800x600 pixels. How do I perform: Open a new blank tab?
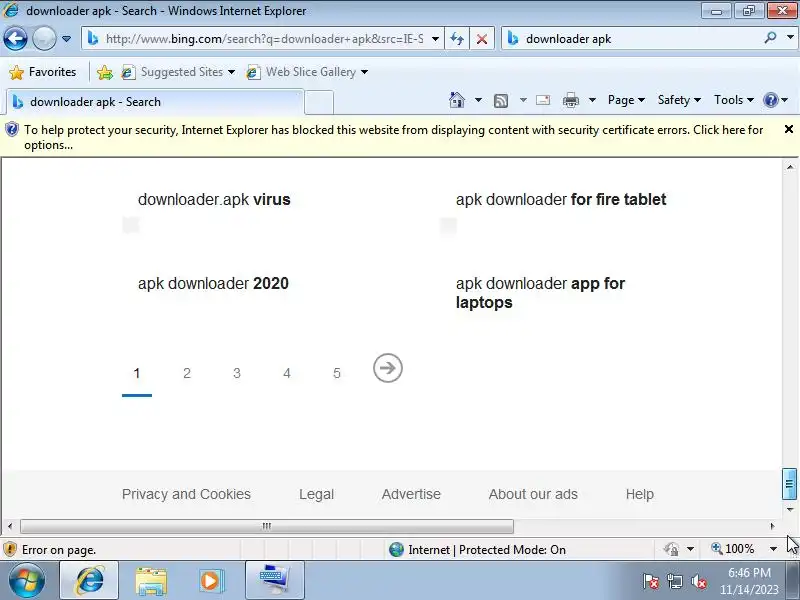click(319, 102)
